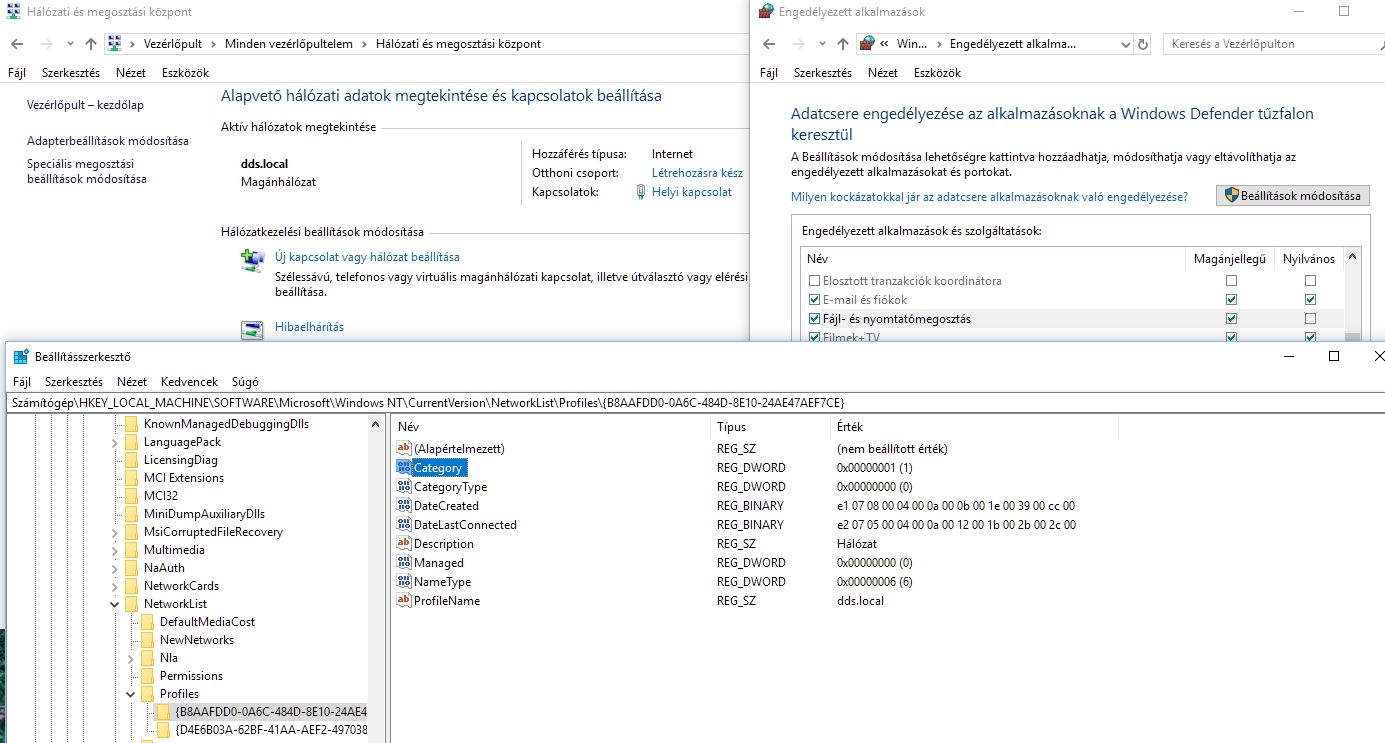This screenshot has height=743, width=1385.
Task: Click the NetworkList folder icon
Action: coord(132,604)
